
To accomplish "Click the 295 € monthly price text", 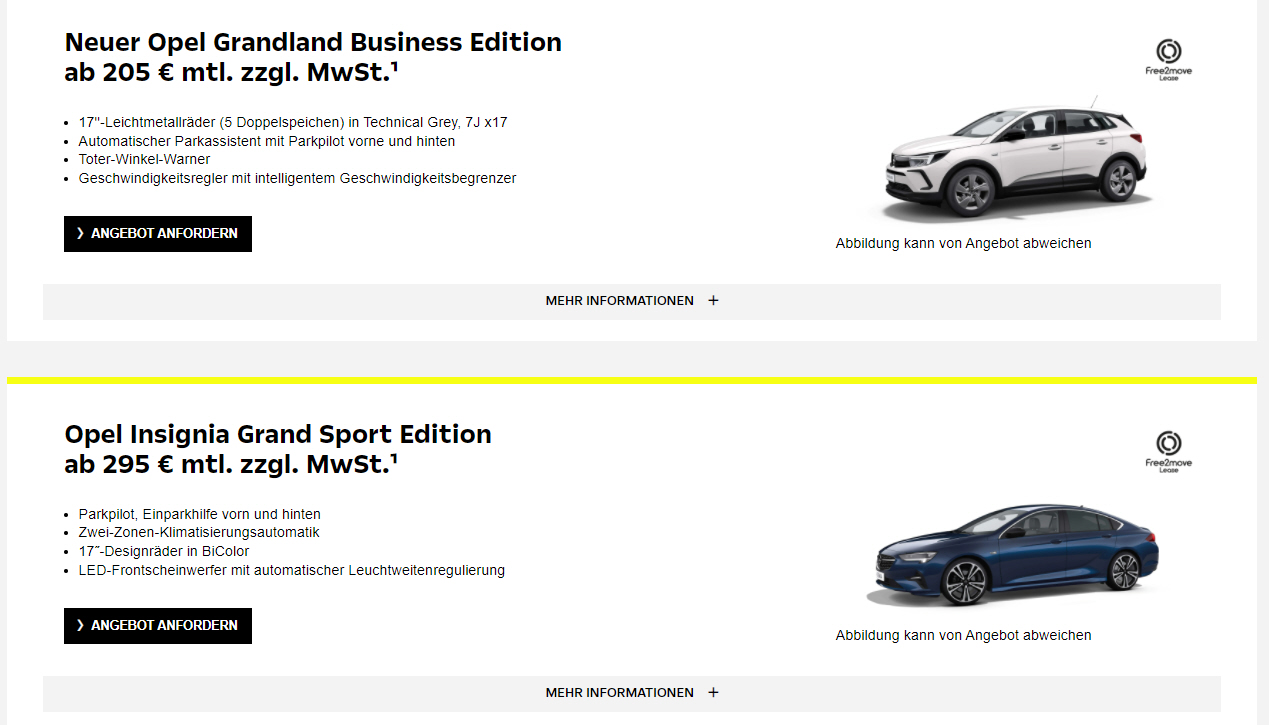I will click(x=232, y=465).
